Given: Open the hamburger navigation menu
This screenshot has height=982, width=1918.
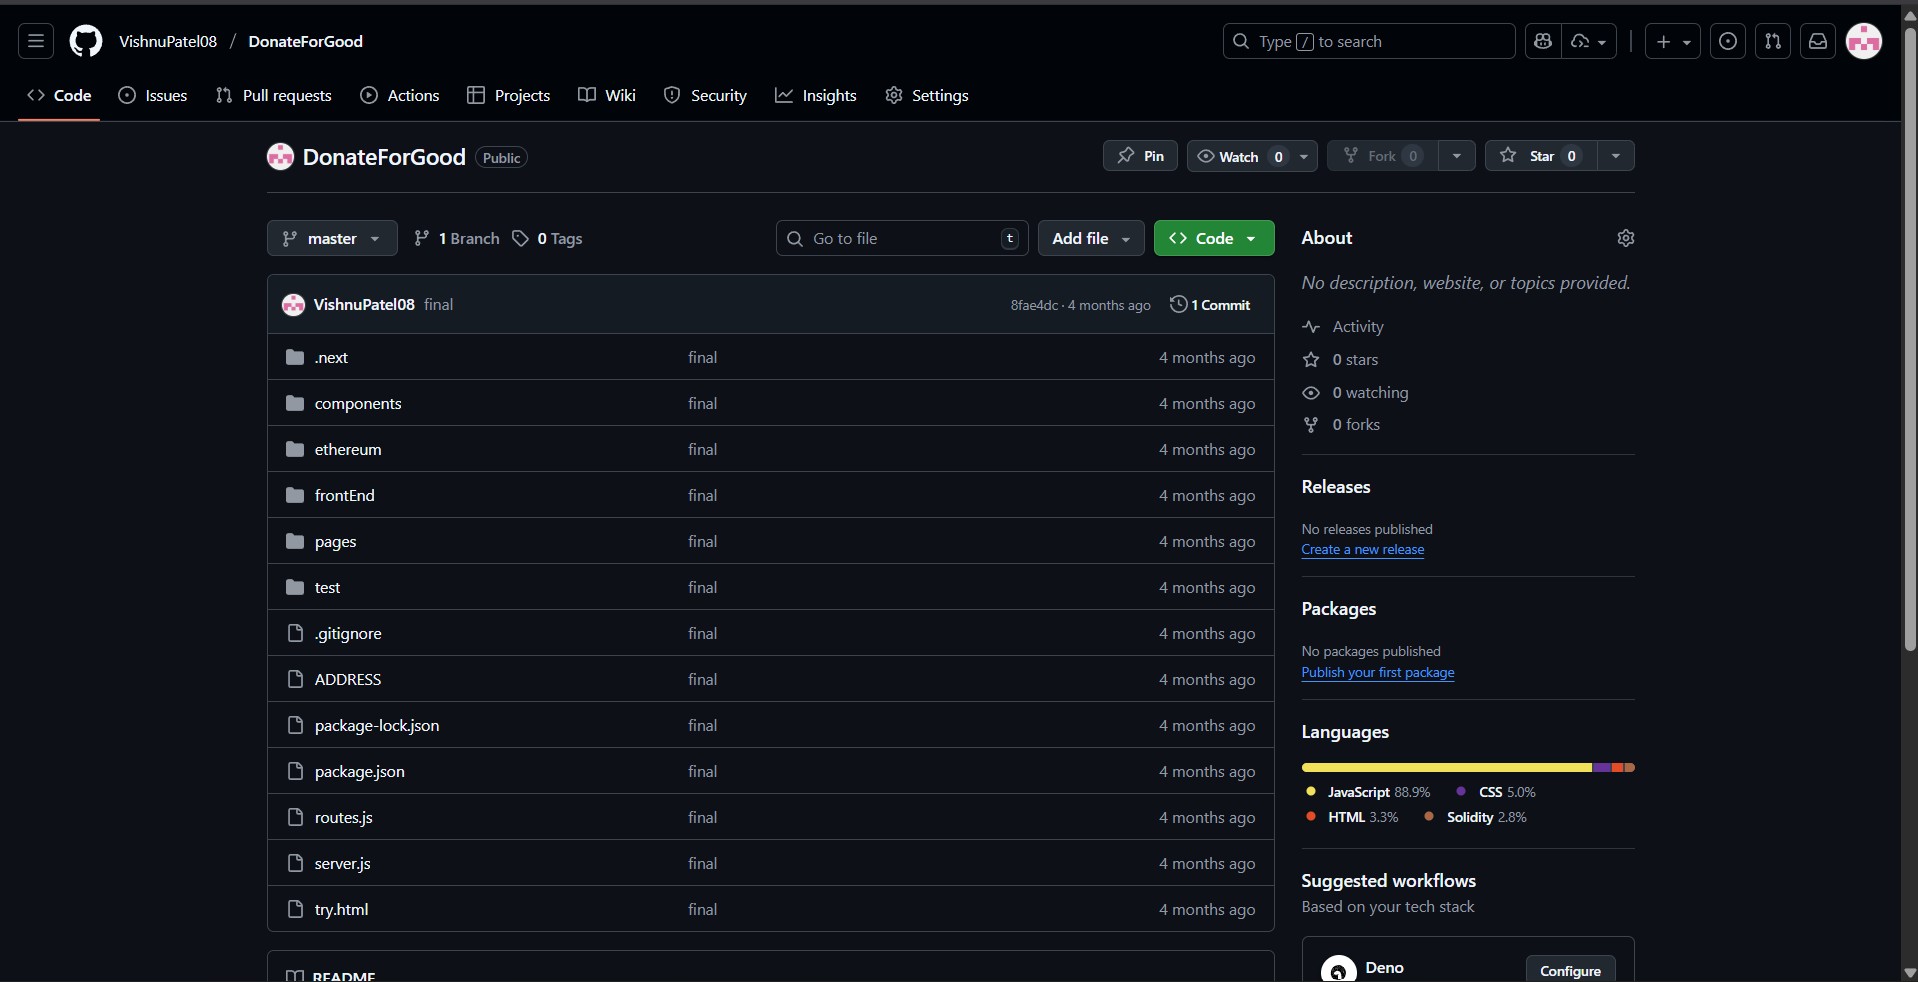Looking at the screenshot, I should click(36, 41).
